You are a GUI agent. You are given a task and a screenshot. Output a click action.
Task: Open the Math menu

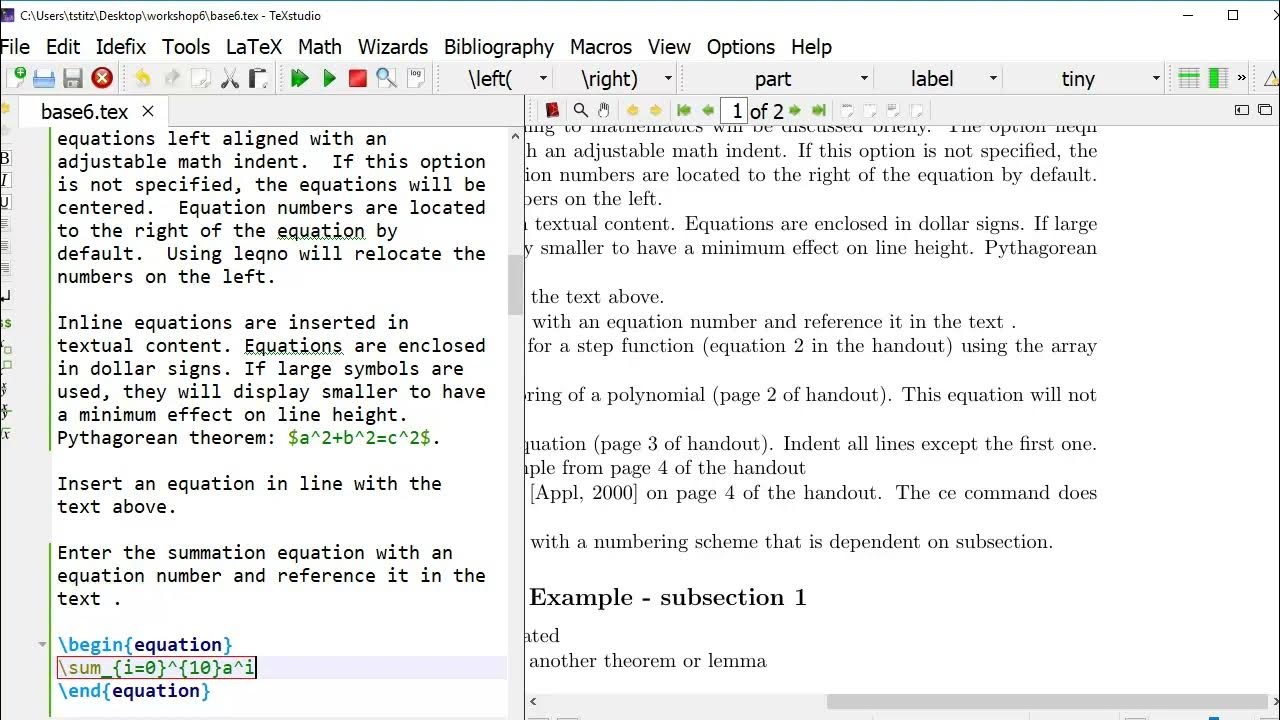click(320, 47)
